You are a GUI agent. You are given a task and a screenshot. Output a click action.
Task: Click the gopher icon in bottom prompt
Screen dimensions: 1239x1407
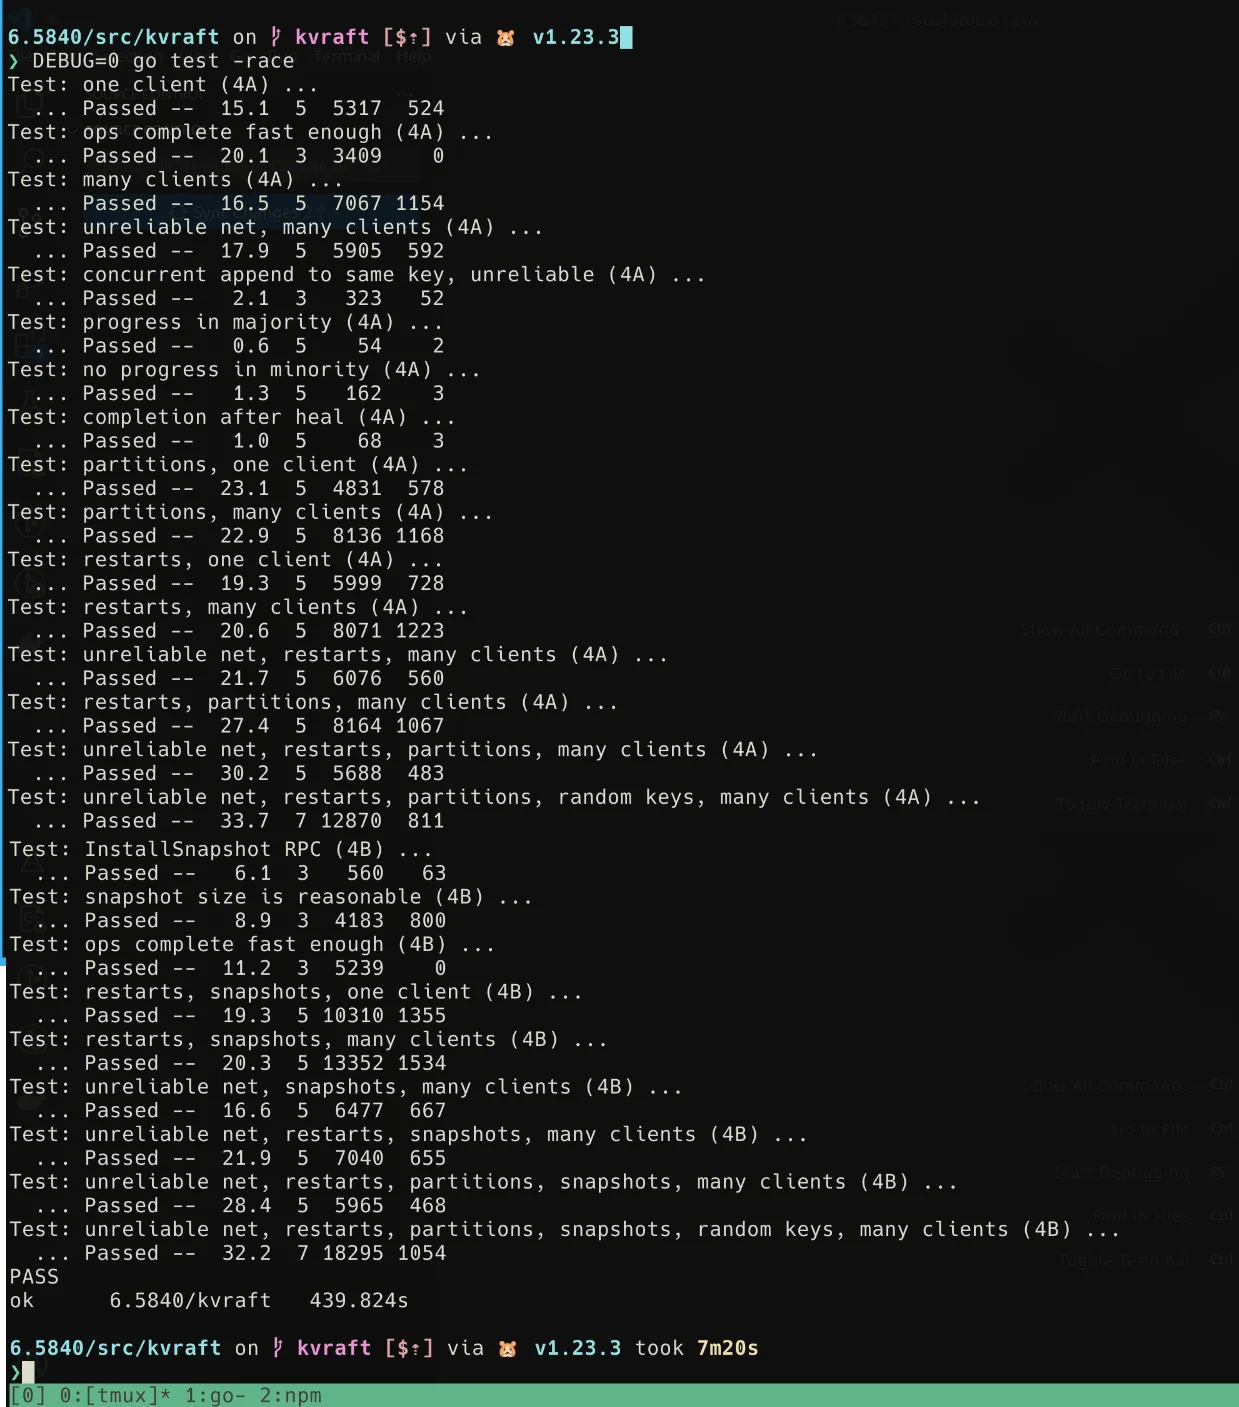point(508,1349)
